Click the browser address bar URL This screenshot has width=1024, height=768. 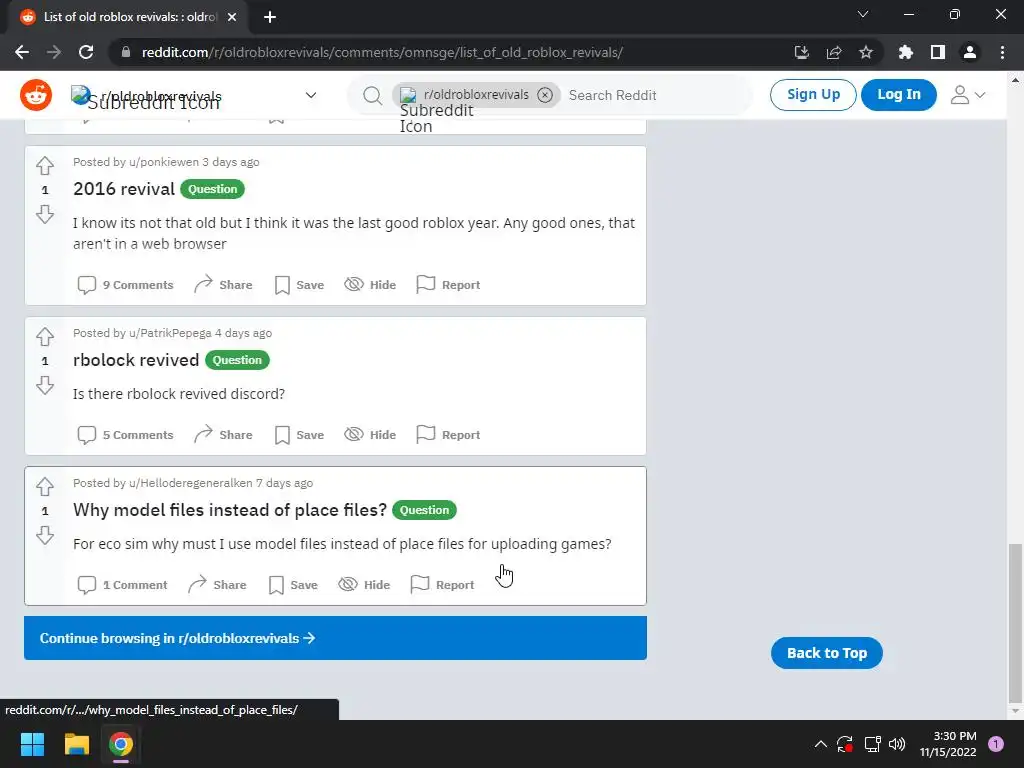click(x=382, y=52)
